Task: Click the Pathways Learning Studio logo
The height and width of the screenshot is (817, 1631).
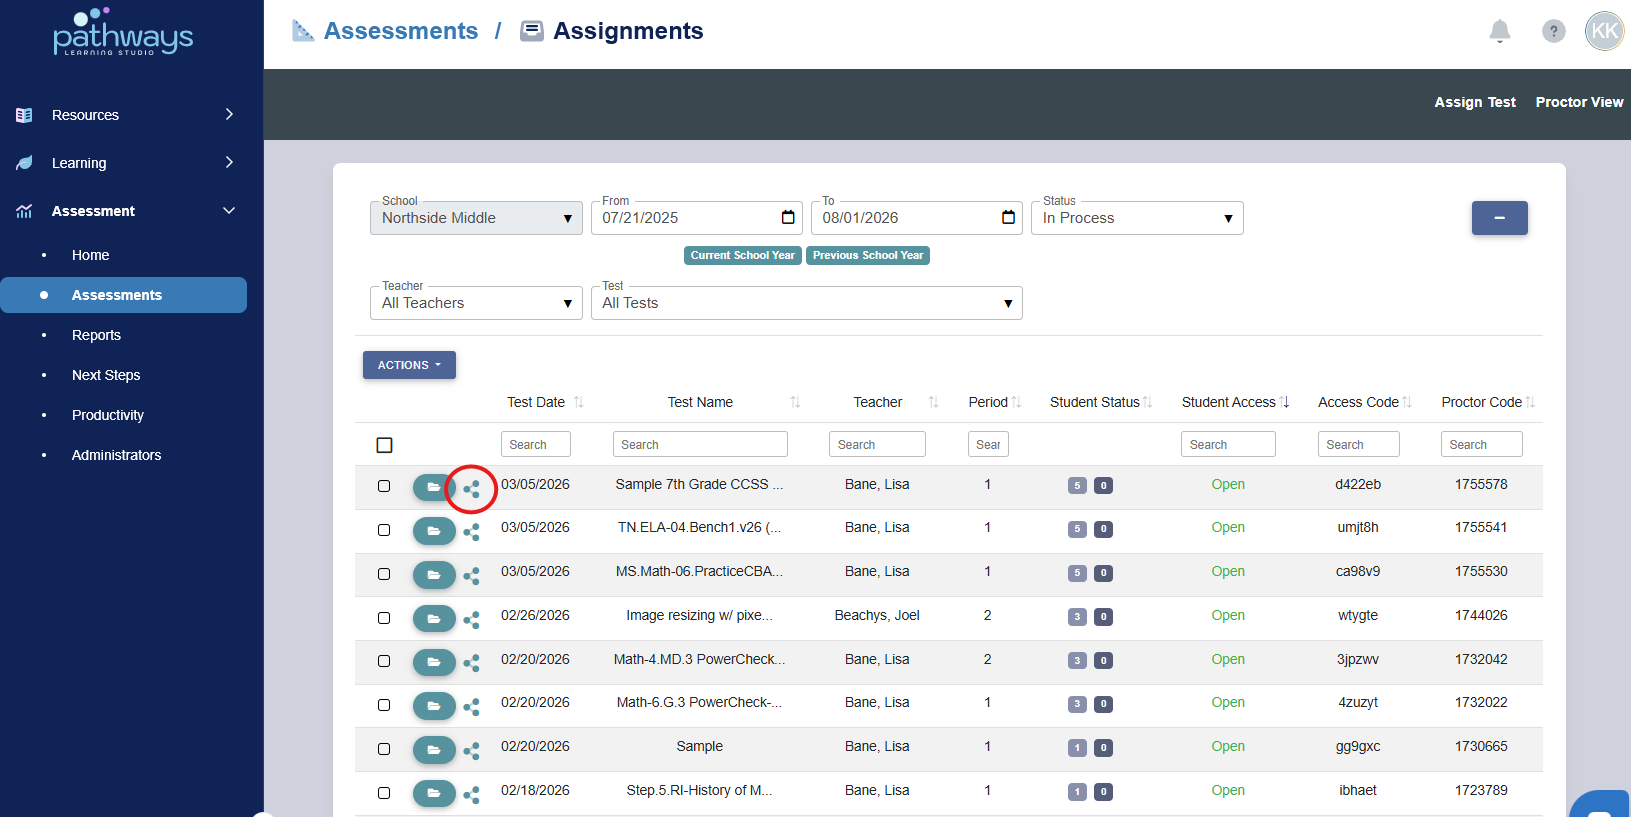Action: click(x=123, y=32)
